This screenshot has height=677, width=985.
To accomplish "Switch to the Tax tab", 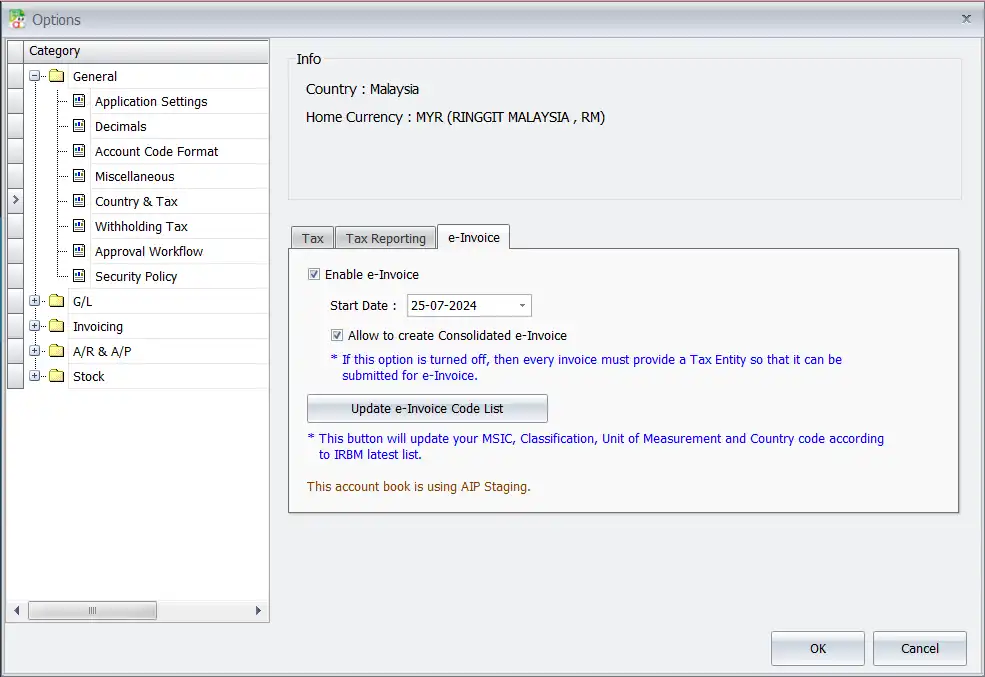I will coord(311,238).
